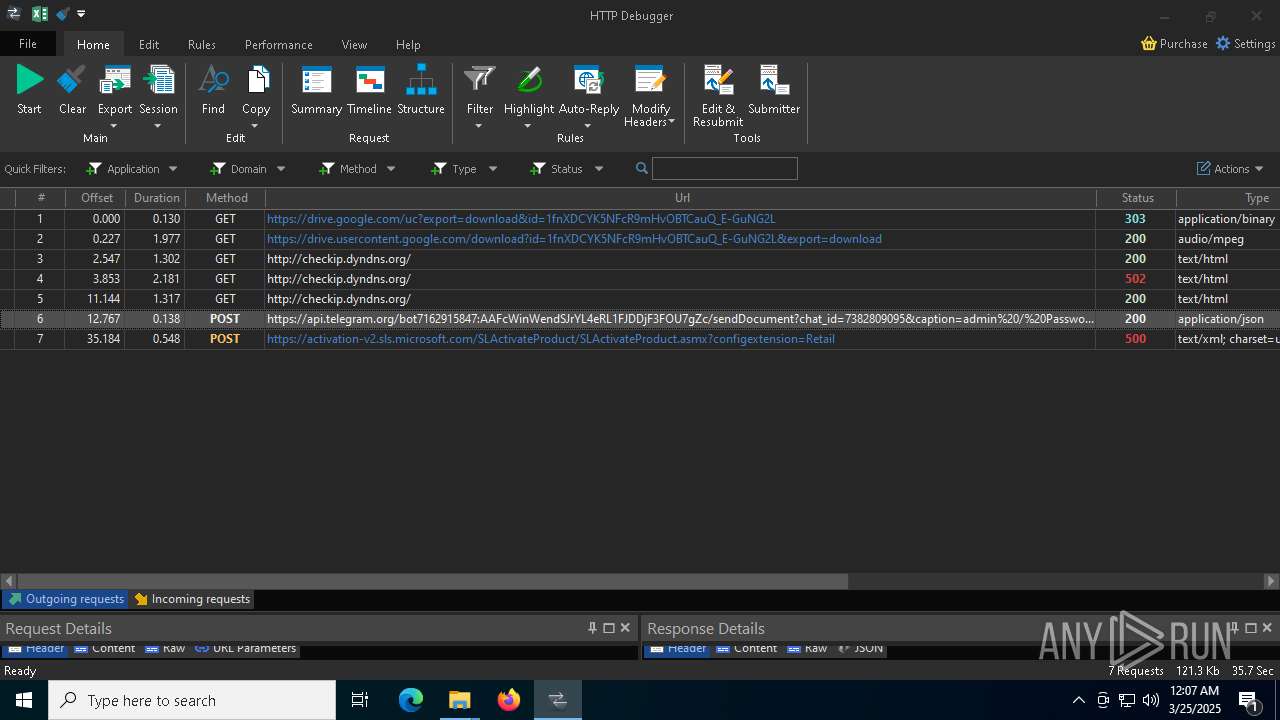Select the Incoming requests tab
This screenshot has height=720, width=1280.
coord(192,599)
